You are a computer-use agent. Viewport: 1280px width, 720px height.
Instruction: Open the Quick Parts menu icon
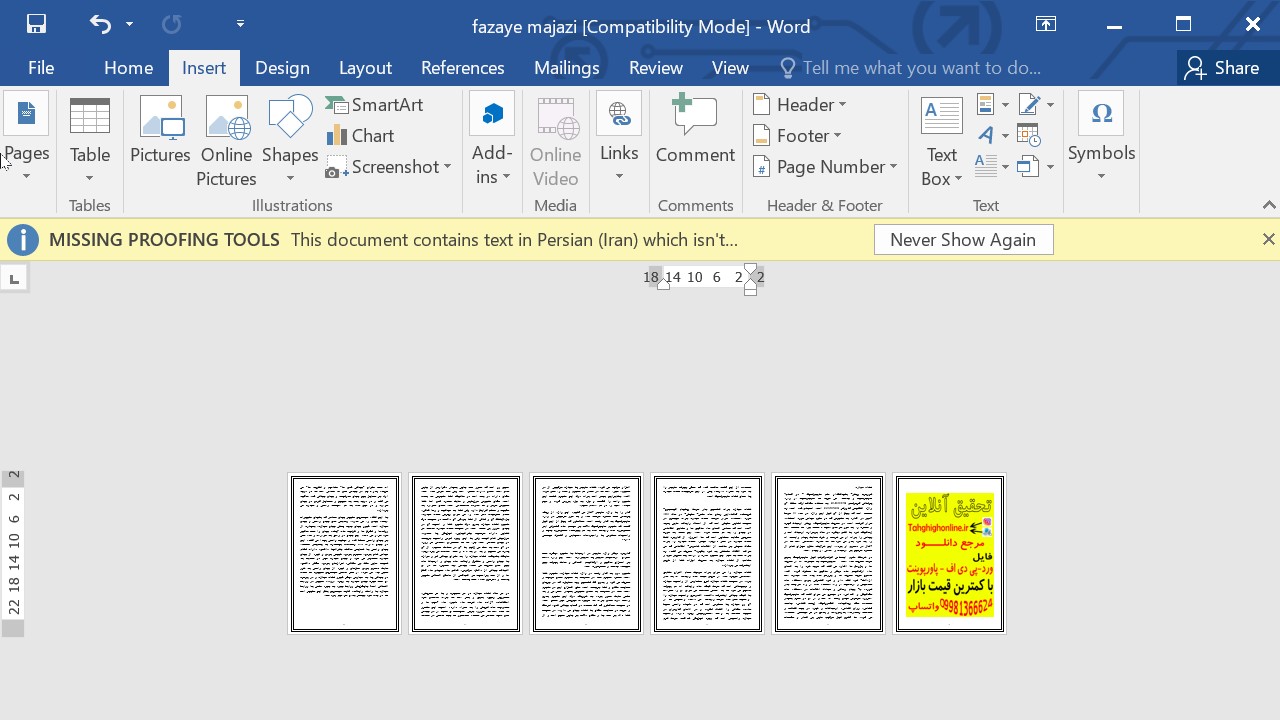992,105
